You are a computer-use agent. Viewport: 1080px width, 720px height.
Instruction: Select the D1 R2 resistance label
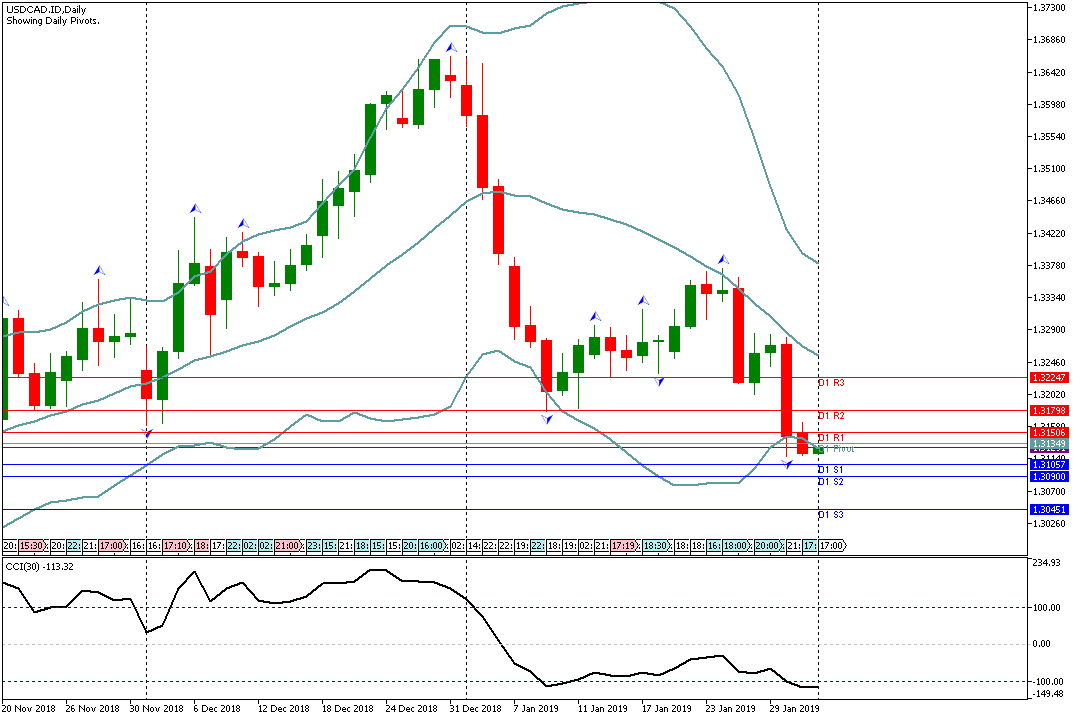(x=831, y=416)
